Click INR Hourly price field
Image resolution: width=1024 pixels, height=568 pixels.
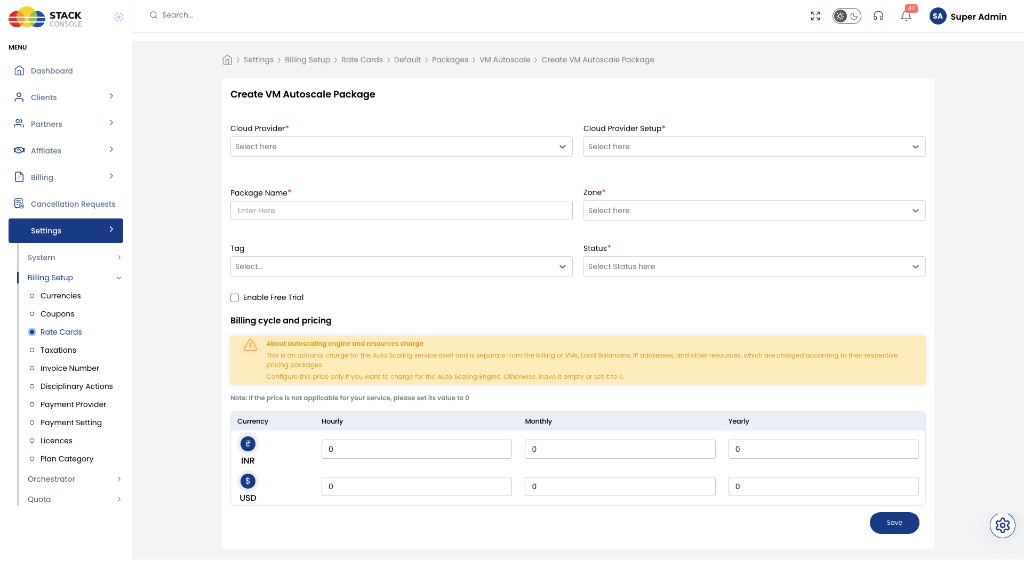click(416, 449)
